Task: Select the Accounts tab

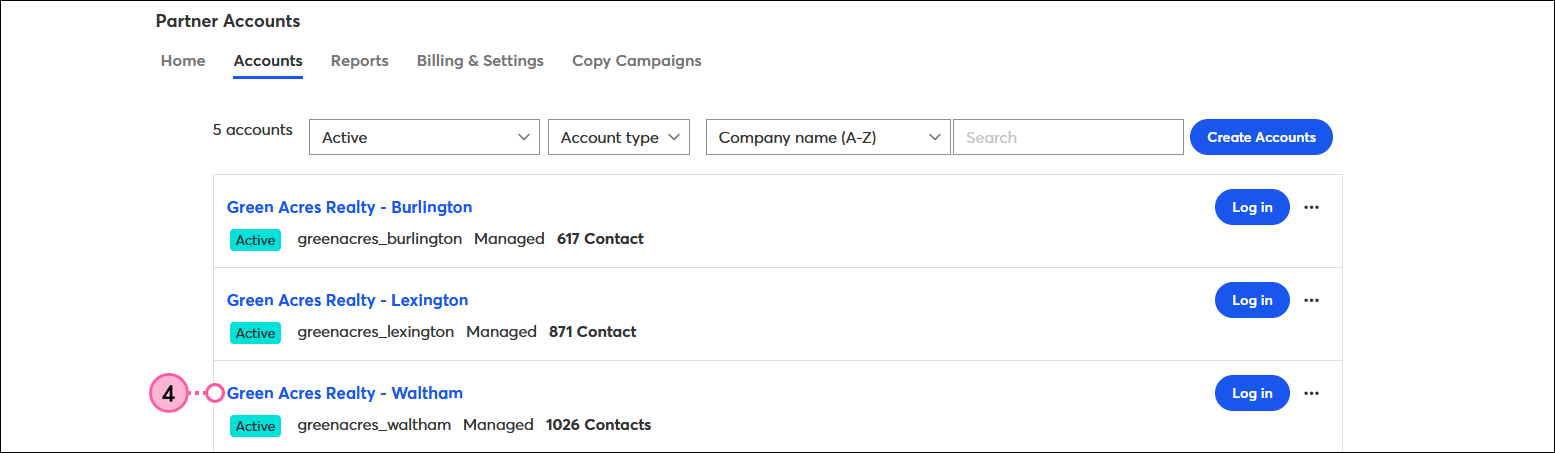Action: coord(268,61)
